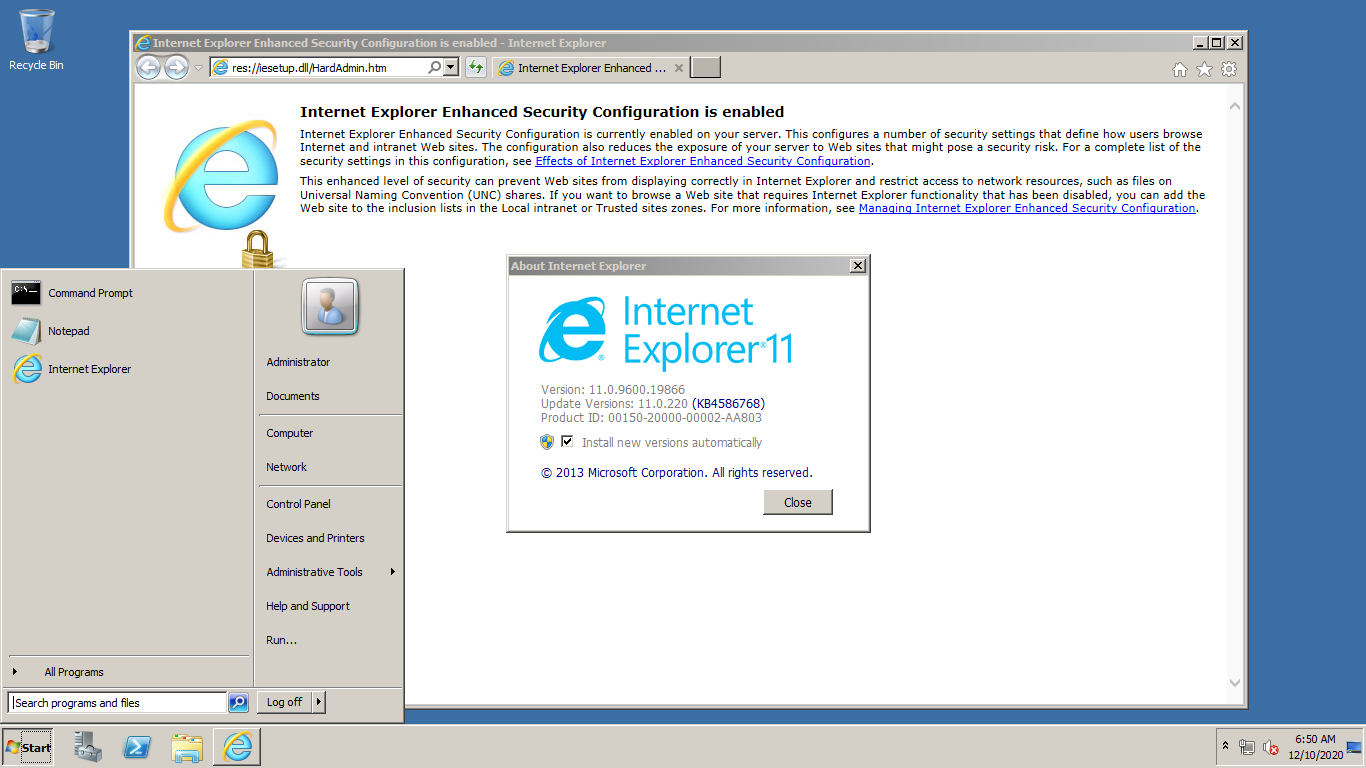Open Command Prompt from Start menu
This screenshot has width=1366, height=768.
tap(128, 293)
